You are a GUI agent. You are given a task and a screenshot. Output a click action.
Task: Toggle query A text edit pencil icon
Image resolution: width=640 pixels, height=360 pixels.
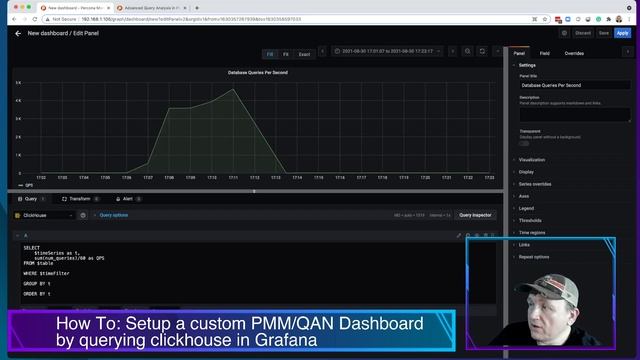pos(459,236)
